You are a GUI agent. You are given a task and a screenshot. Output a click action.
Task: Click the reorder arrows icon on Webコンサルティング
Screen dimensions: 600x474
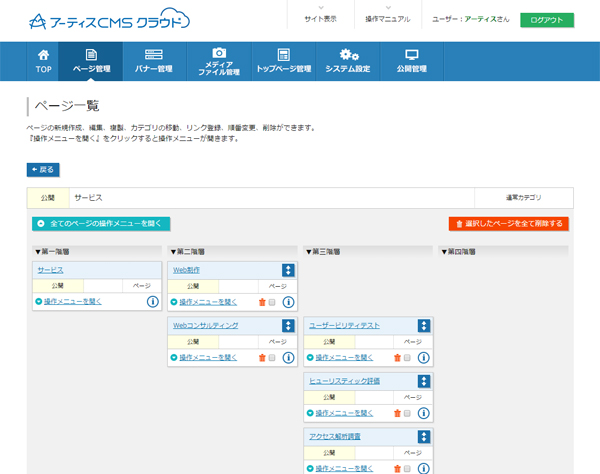[288, 326]
